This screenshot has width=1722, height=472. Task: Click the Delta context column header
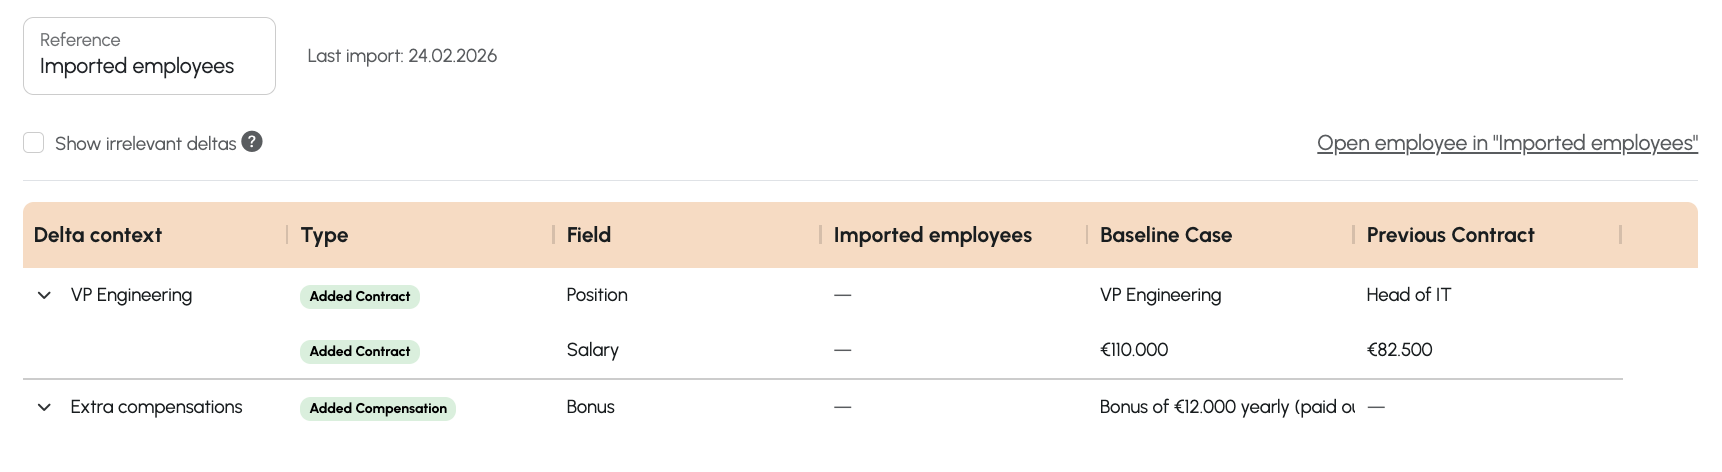tap(98, 235)
